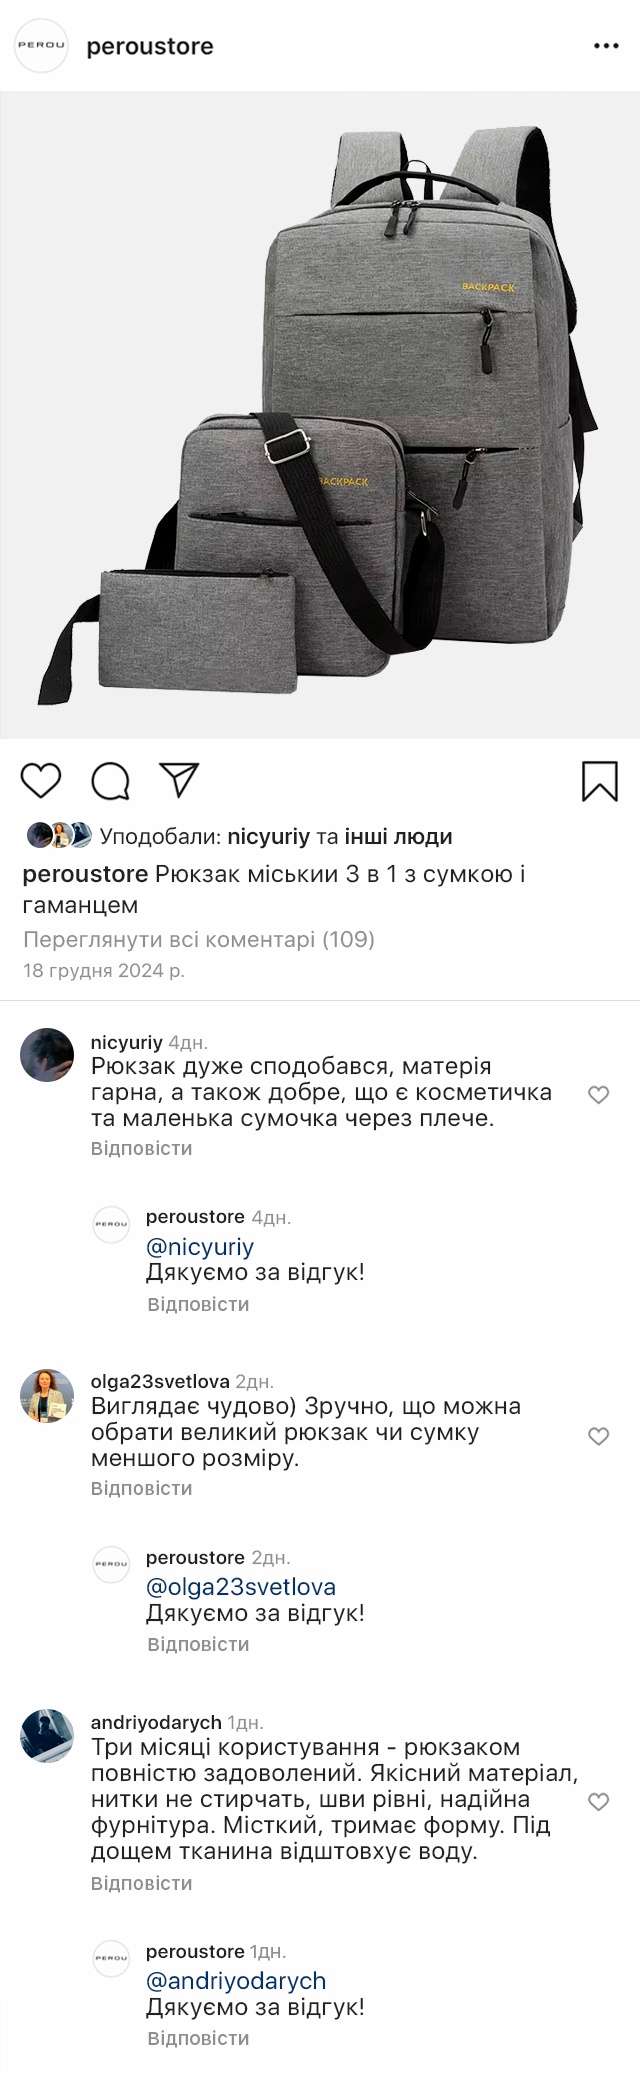
Task: Like olga23svetlova's comment
Action: tap(598, 1436)
